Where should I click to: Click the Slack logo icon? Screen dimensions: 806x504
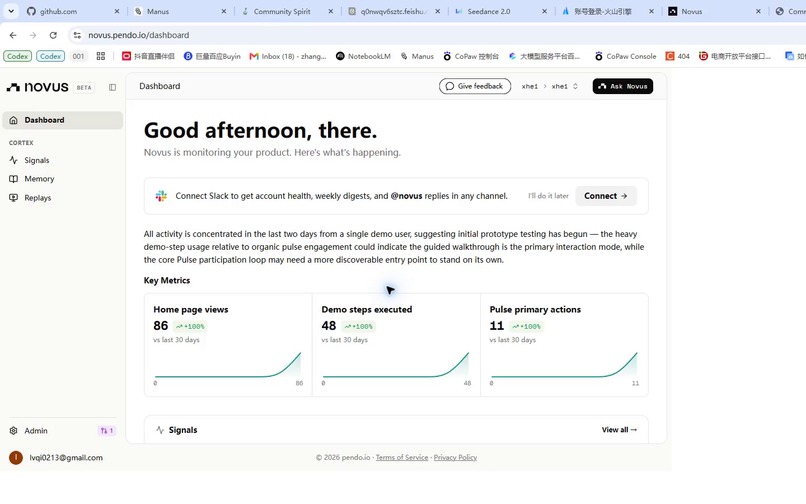click(x=161, y=196)
